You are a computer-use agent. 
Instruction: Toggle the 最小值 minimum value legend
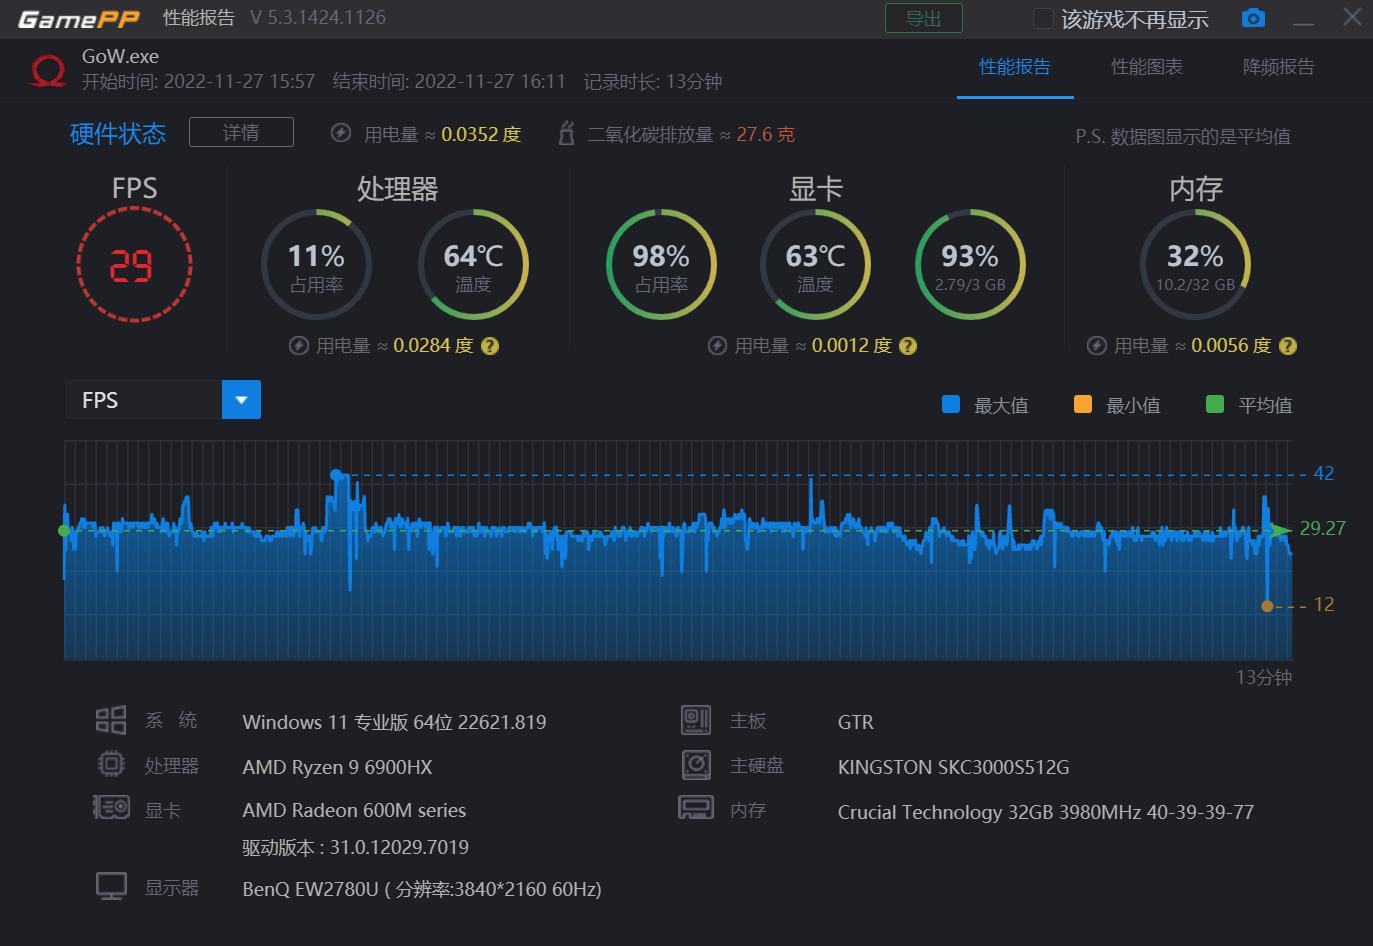[x=1081, y=404]
